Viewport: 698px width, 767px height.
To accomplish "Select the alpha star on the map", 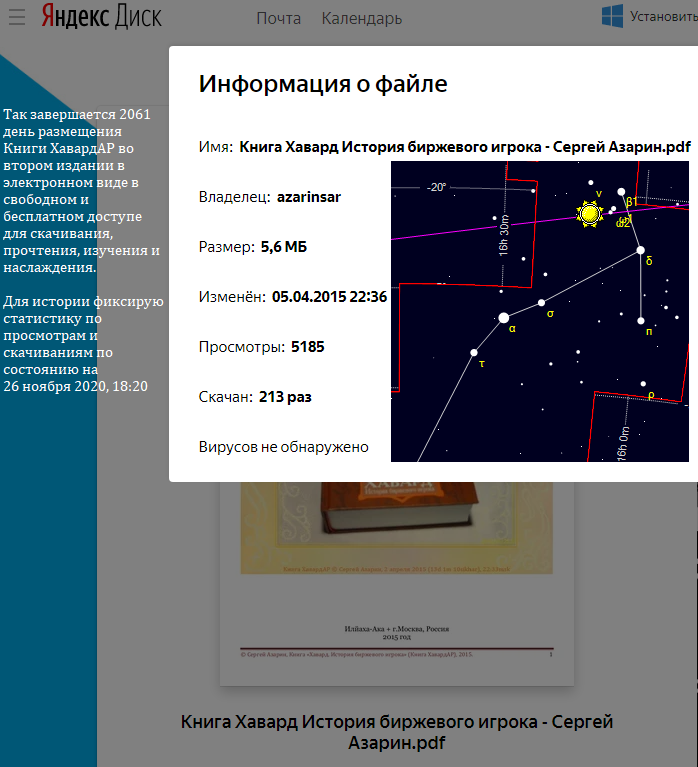I will pyautogui.click(x=503, y=318).
